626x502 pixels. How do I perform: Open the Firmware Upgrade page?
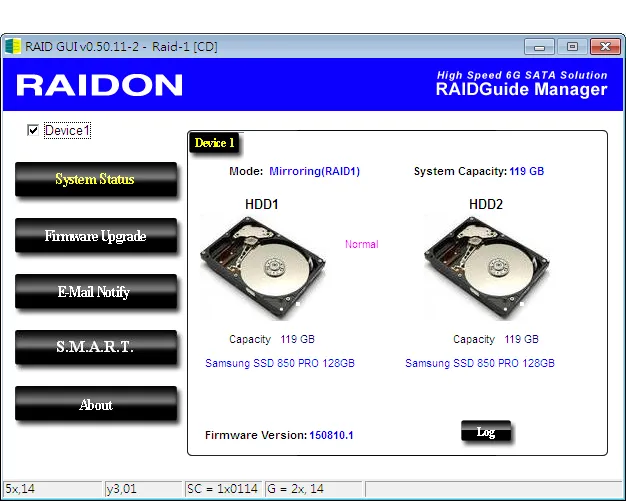pyautogui.click(x=96, y=236)
